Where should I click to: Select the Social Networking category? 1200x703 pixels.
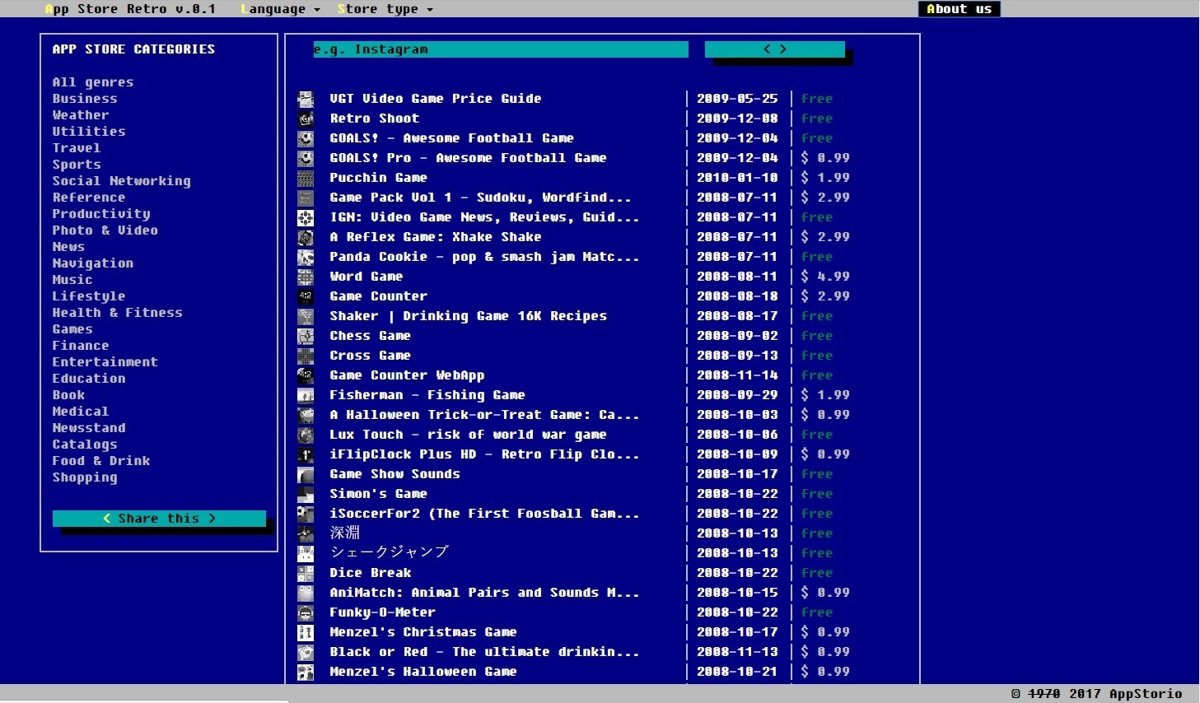click(x=121, y=181)
